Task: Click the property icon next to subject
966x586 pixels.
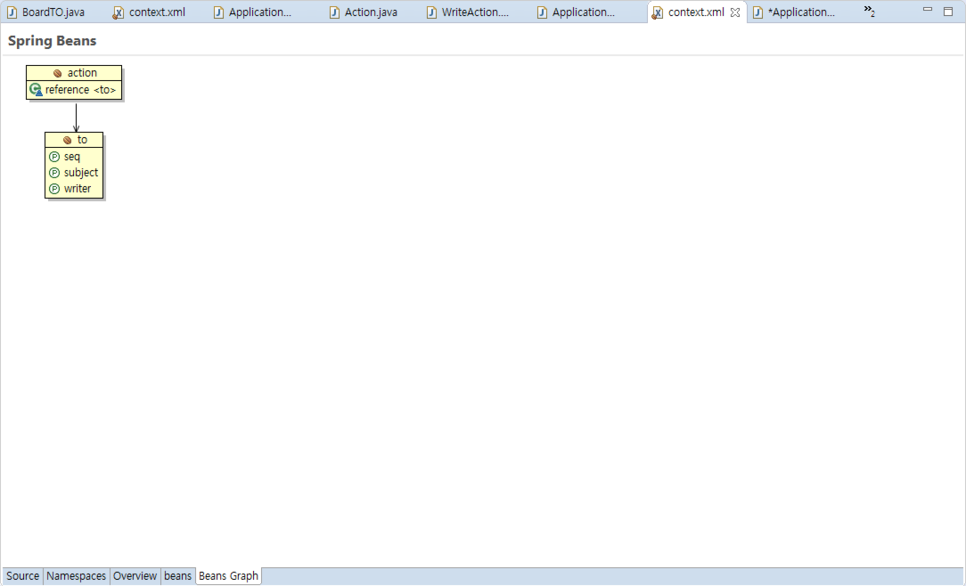Action: click(54, 173)
